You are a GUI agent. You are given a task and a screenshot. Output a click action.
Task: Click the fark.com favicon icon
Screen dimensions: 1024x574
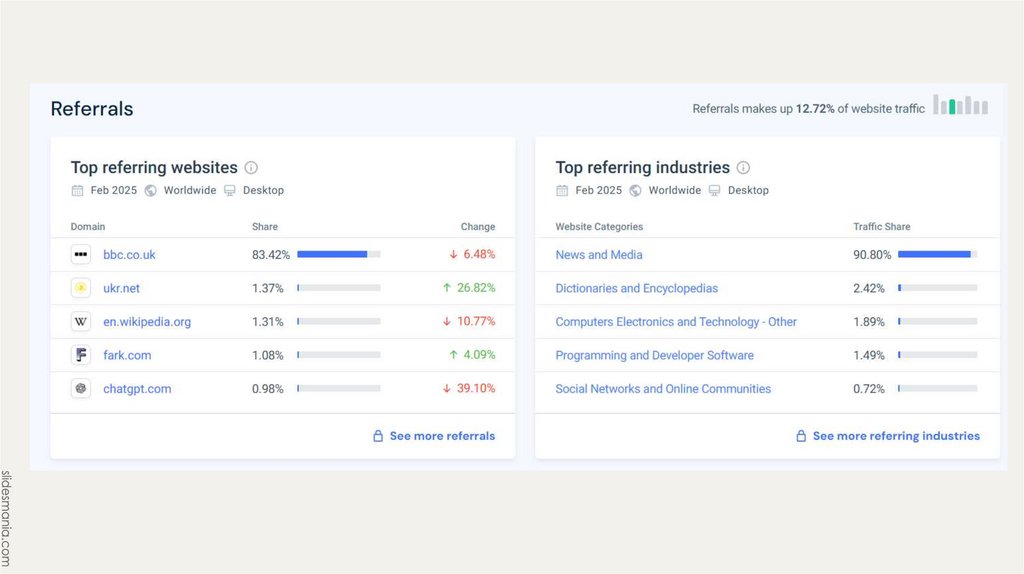pos(81,355)
